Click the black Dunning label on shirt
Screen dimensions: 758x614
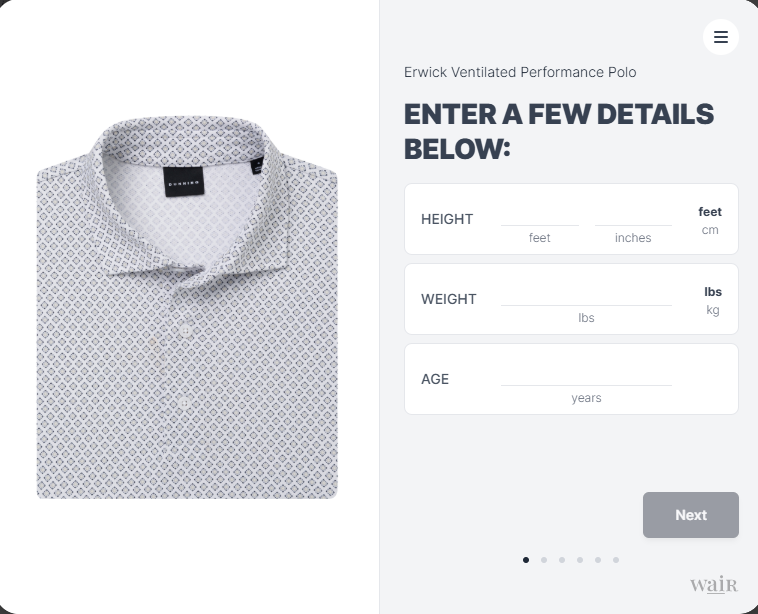[x=184, y=182]
